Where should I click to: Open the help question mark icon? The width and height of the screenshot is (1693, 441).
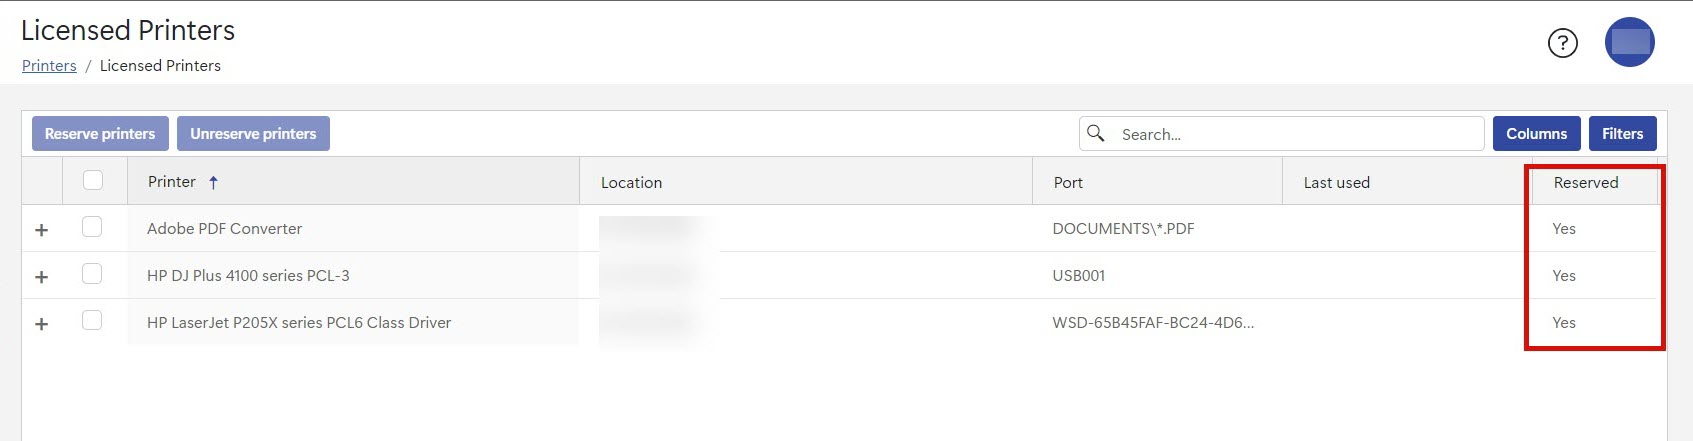pyautogui.click(x=1562, y=43)
